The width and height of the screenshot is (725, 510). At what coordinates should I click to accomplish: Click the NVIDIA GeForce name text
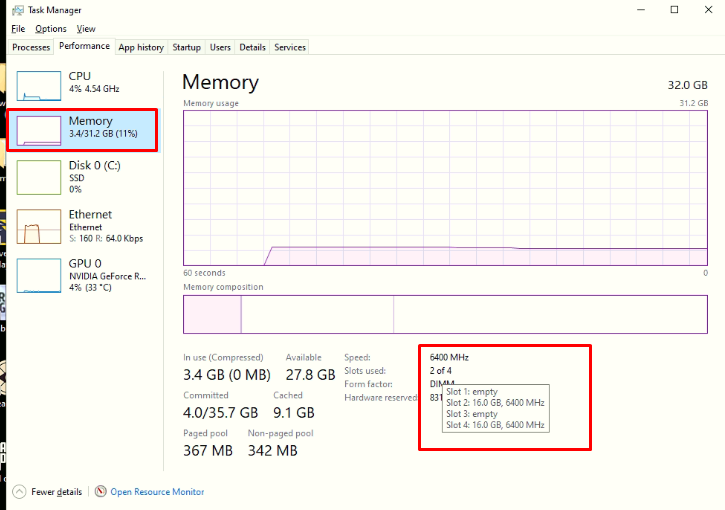tap(108, 276)
